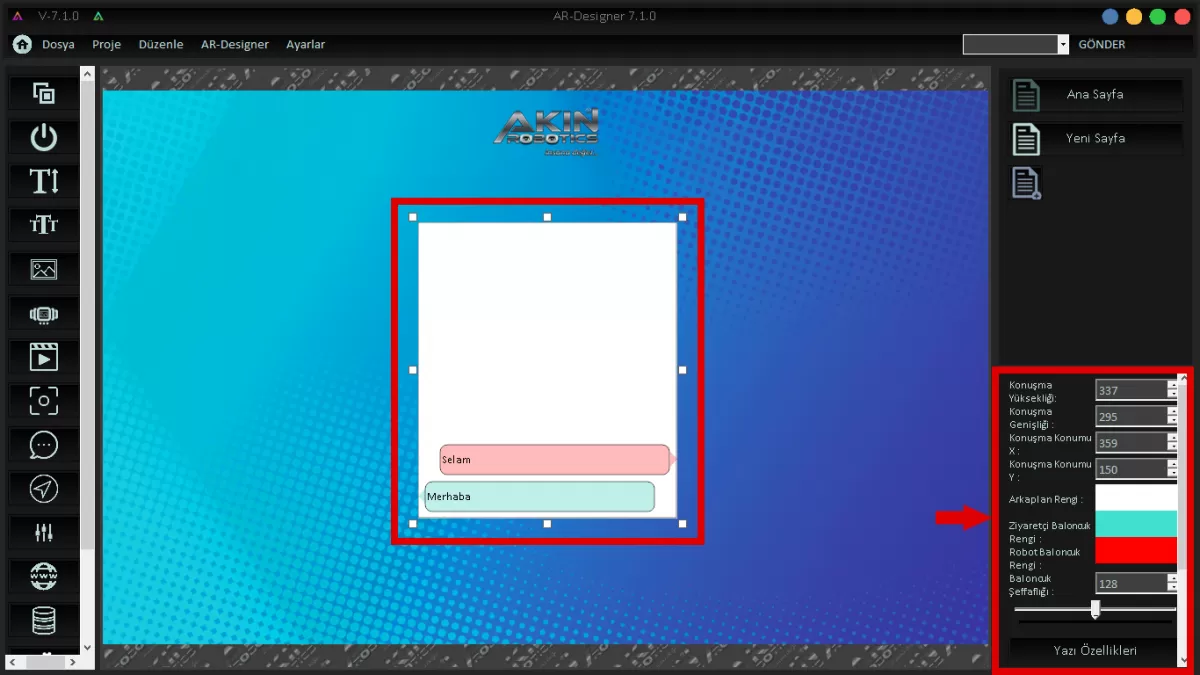Select the database tool icon
Screen dimensions: 1200x675
point(44,620)
